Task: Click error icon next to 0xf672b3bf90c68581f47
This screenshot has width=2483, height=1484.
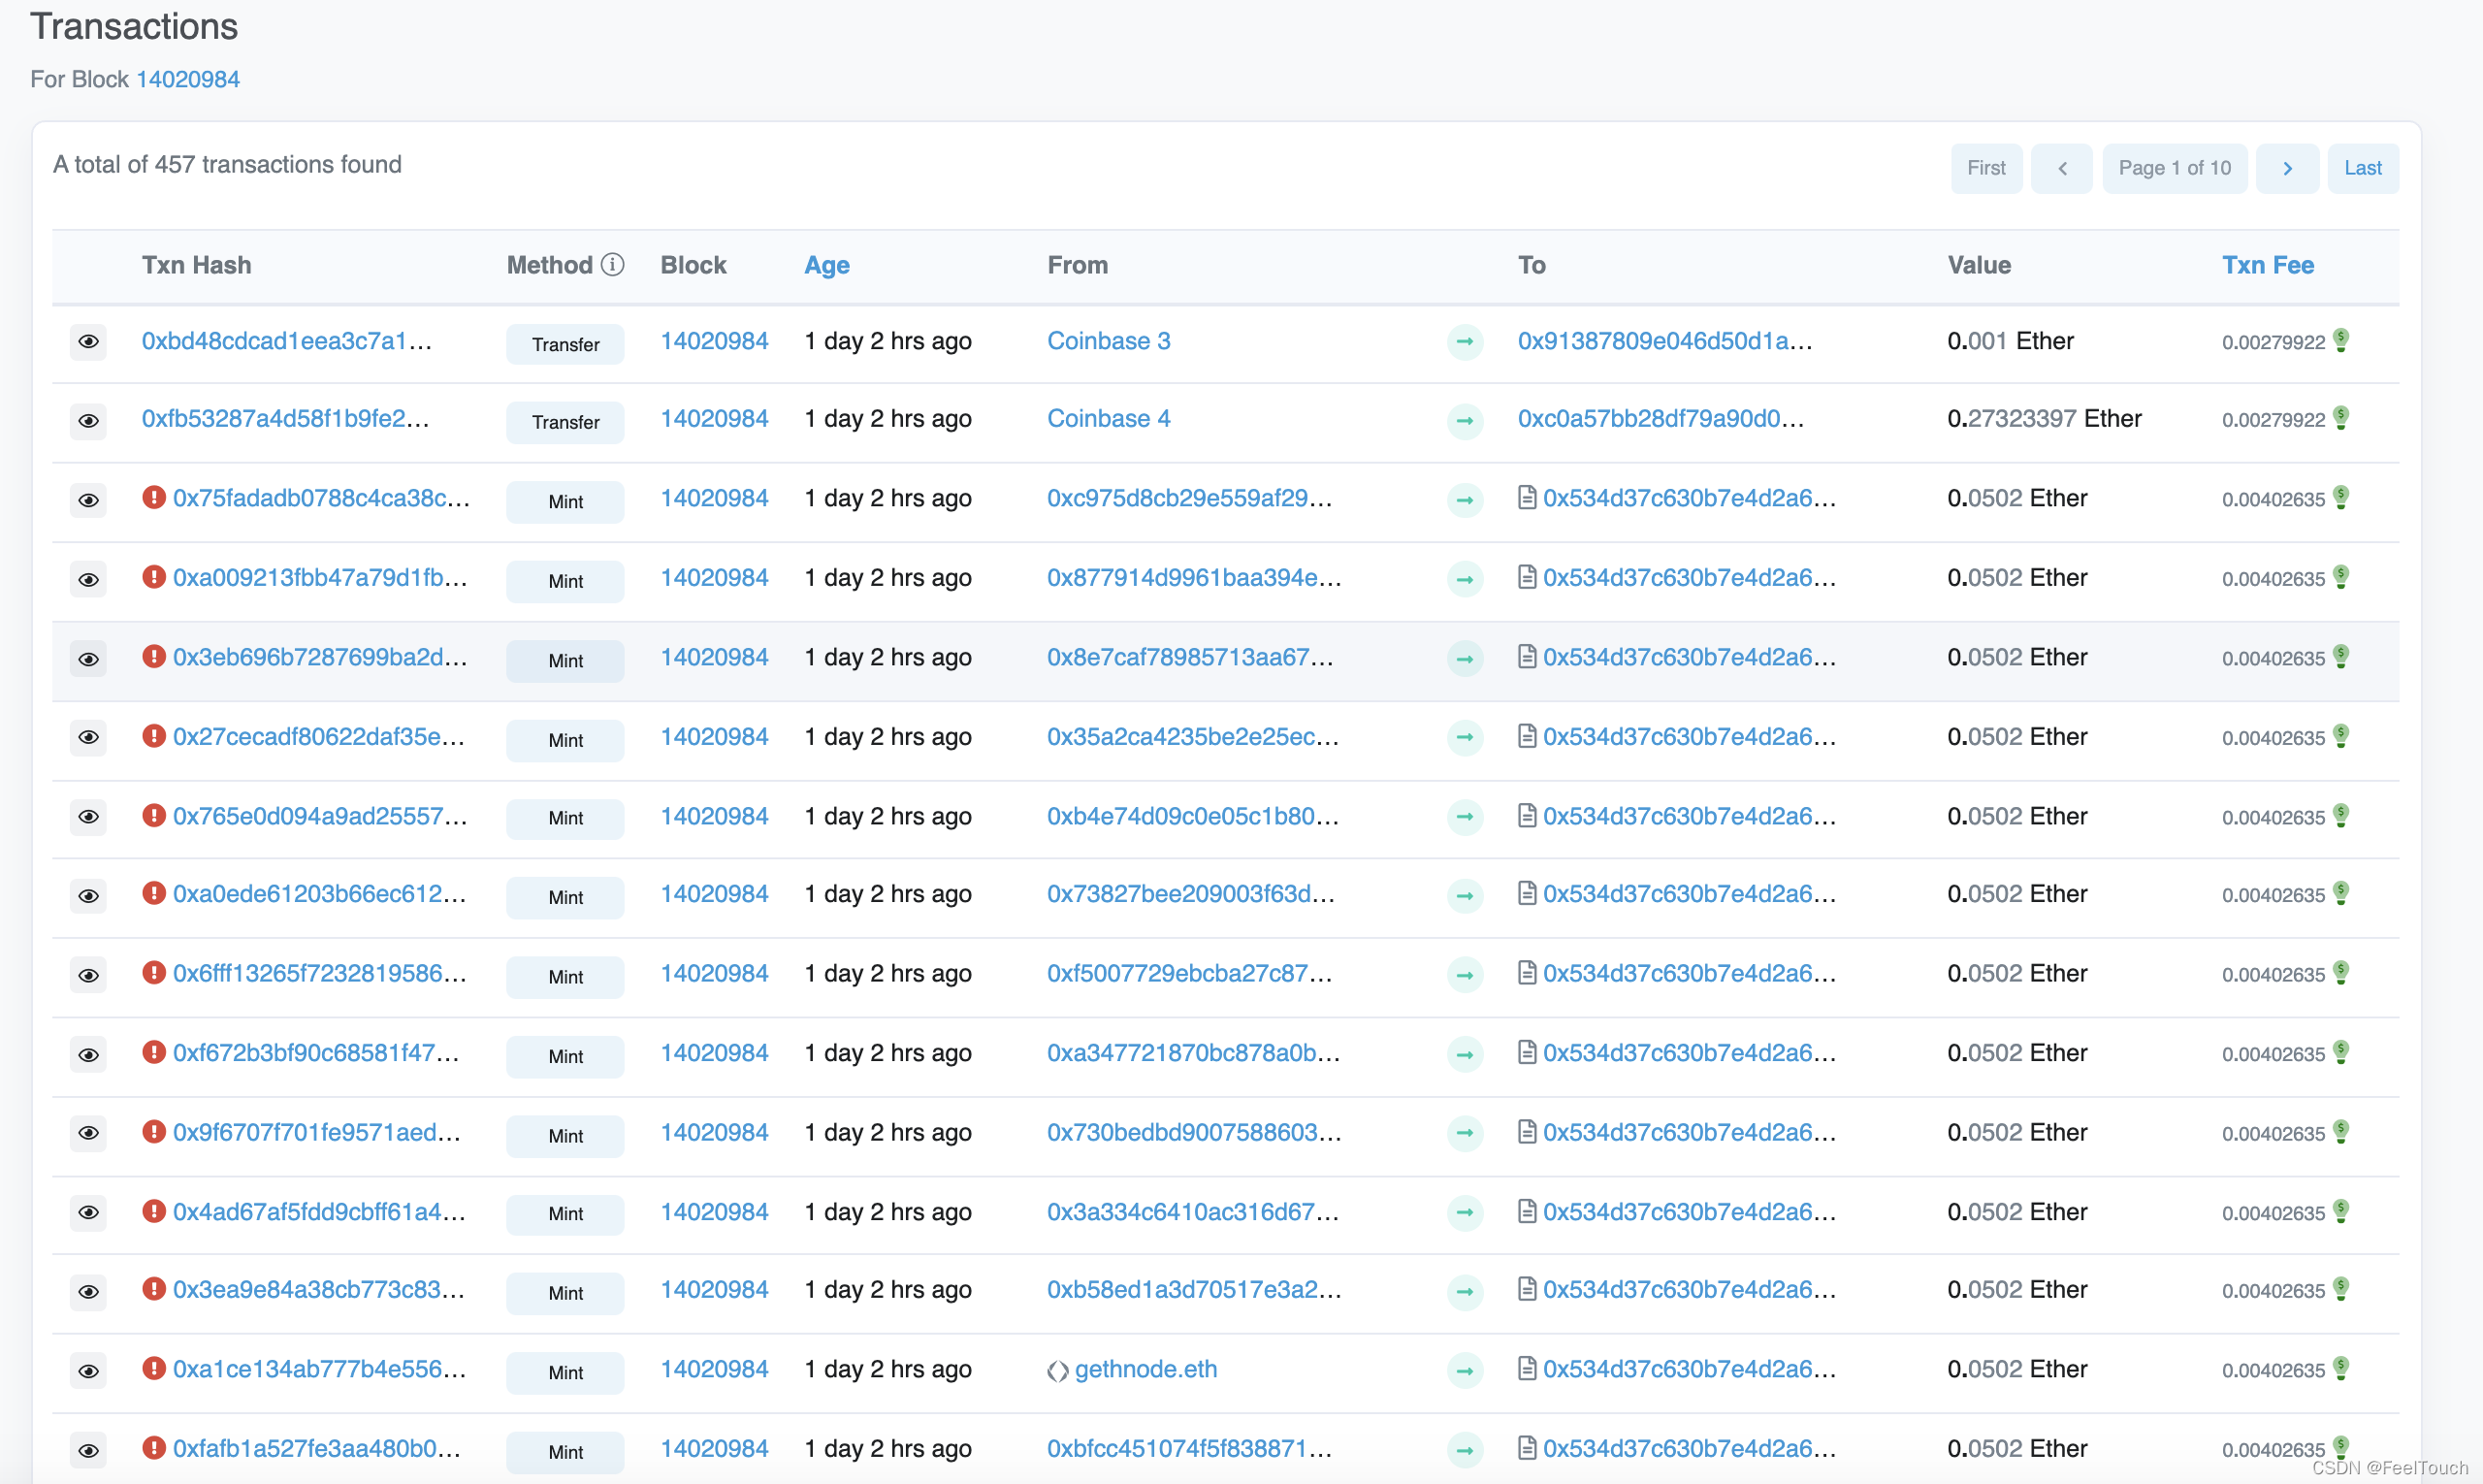Action: pyautogui.click(x=153, y=1052)
